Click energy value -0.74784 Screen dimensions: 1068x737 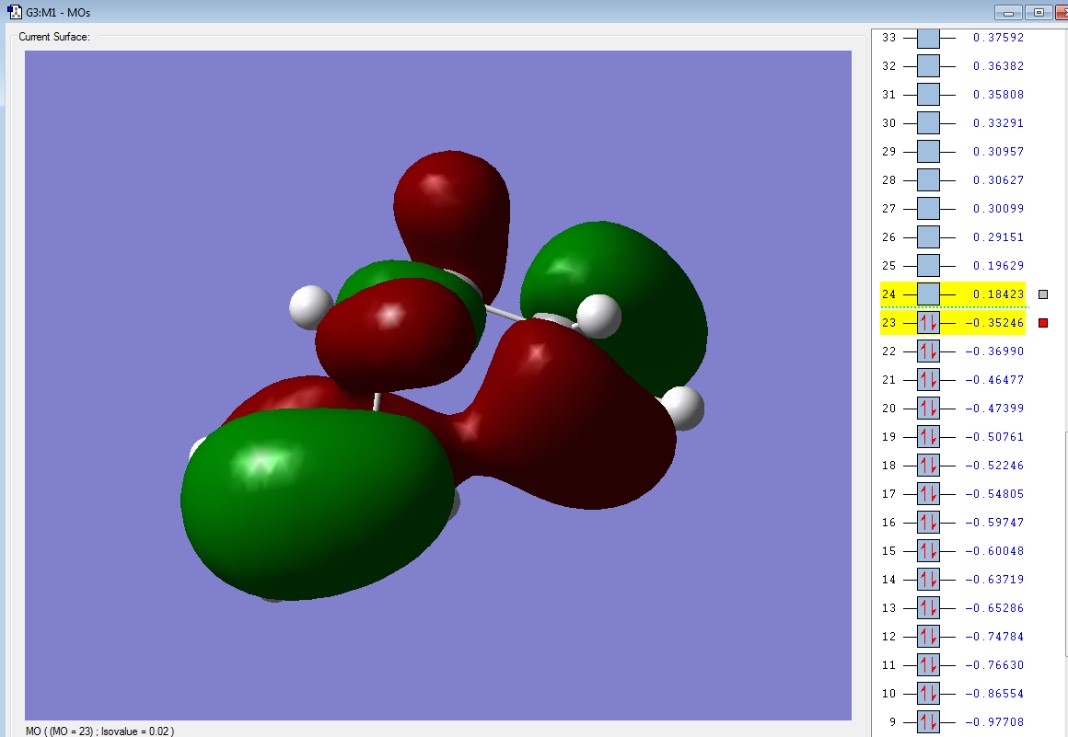point(994,637)
